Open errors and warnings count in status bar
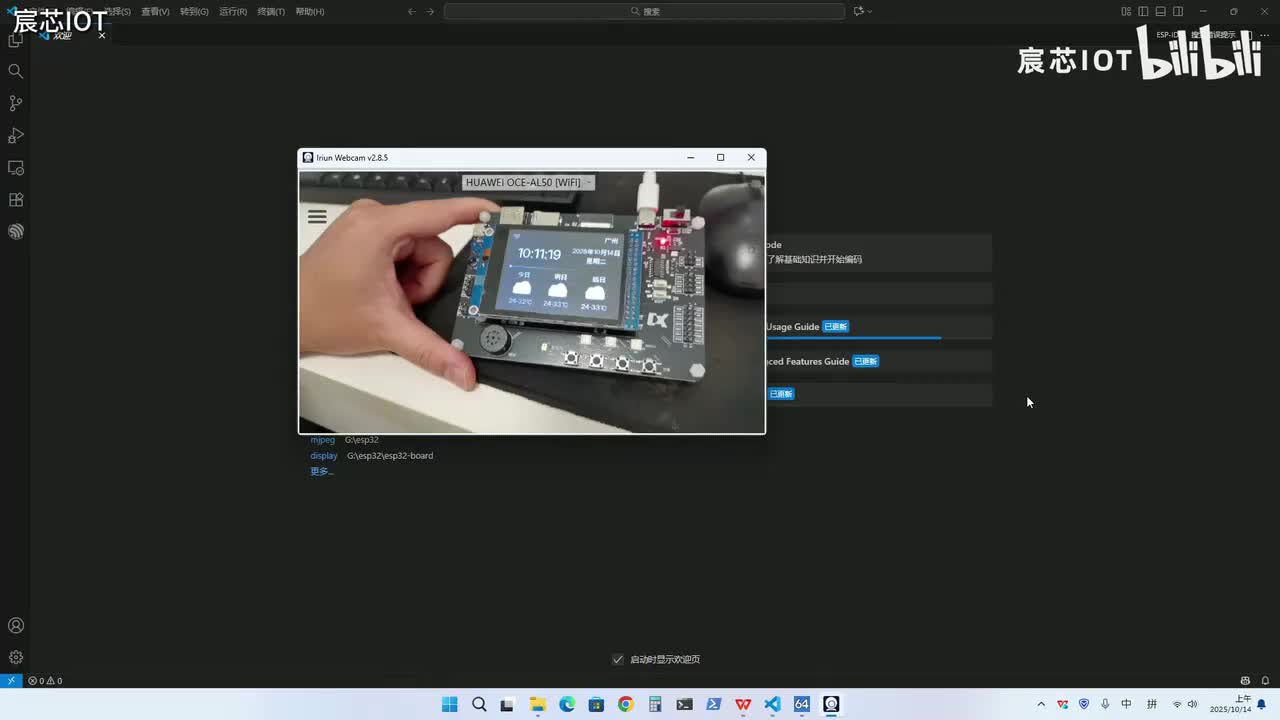The height and width of the screenshot is (720, 1280). point(45,681)
